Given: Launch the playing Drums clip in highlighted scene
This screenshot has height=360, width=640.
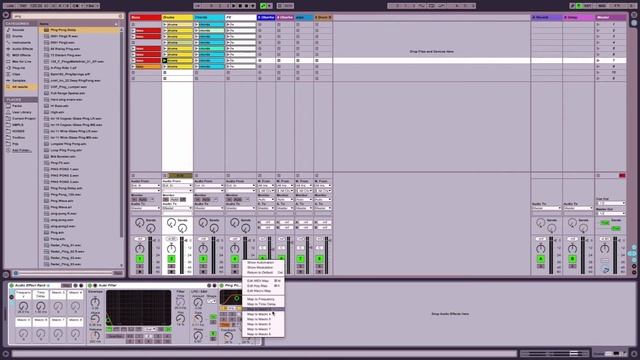Looking at the screenshot, I should coord(165,60).
